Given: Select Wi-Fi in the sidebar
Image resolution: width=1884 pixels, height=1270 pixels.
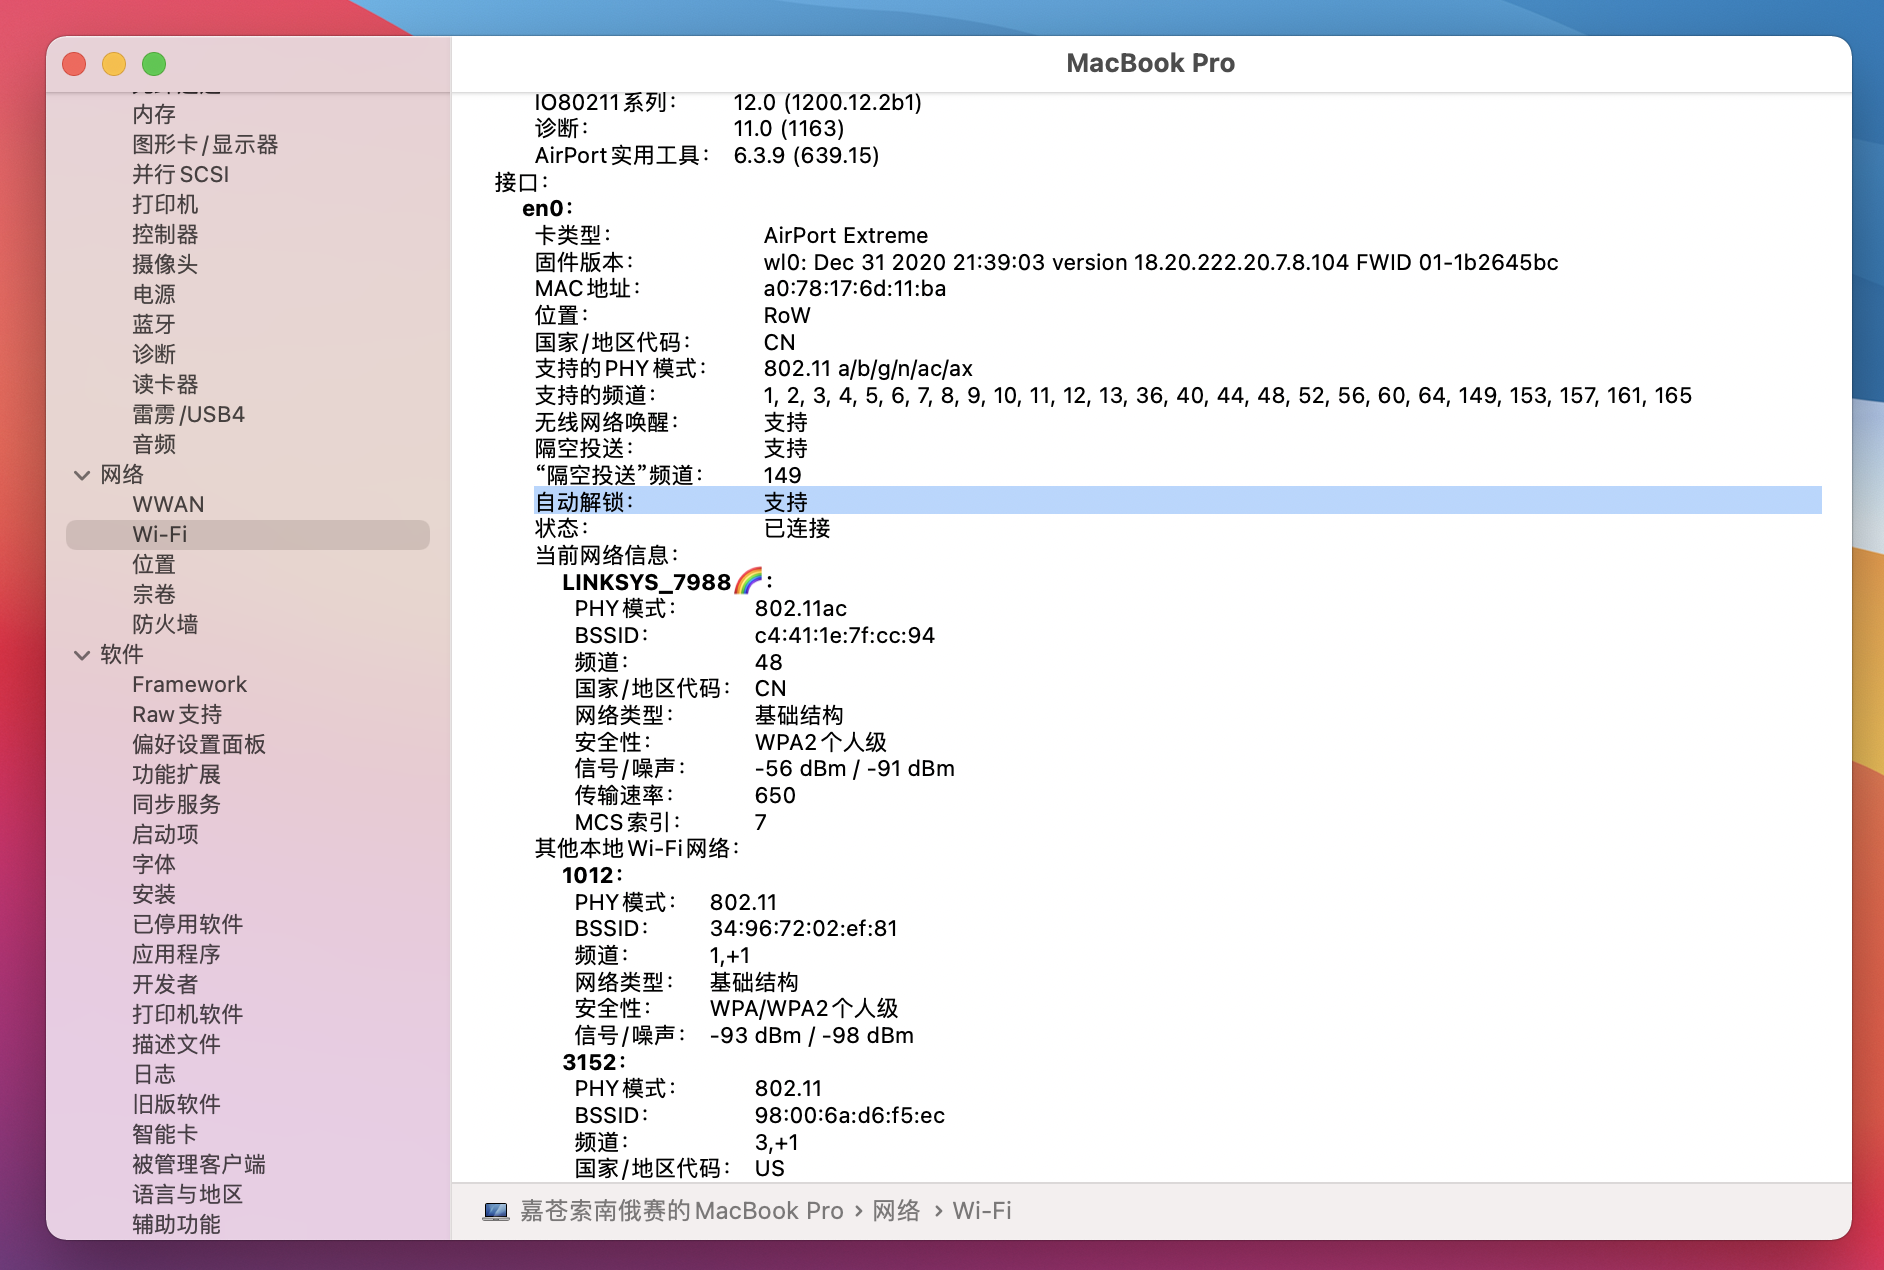Looking at the screenshot, I should point(160,534).
